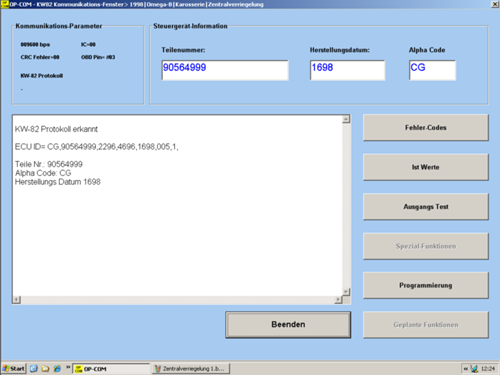Expand hidden system tray icons
The height and width of the screenshot is (375, 500).
pos(466,369)
